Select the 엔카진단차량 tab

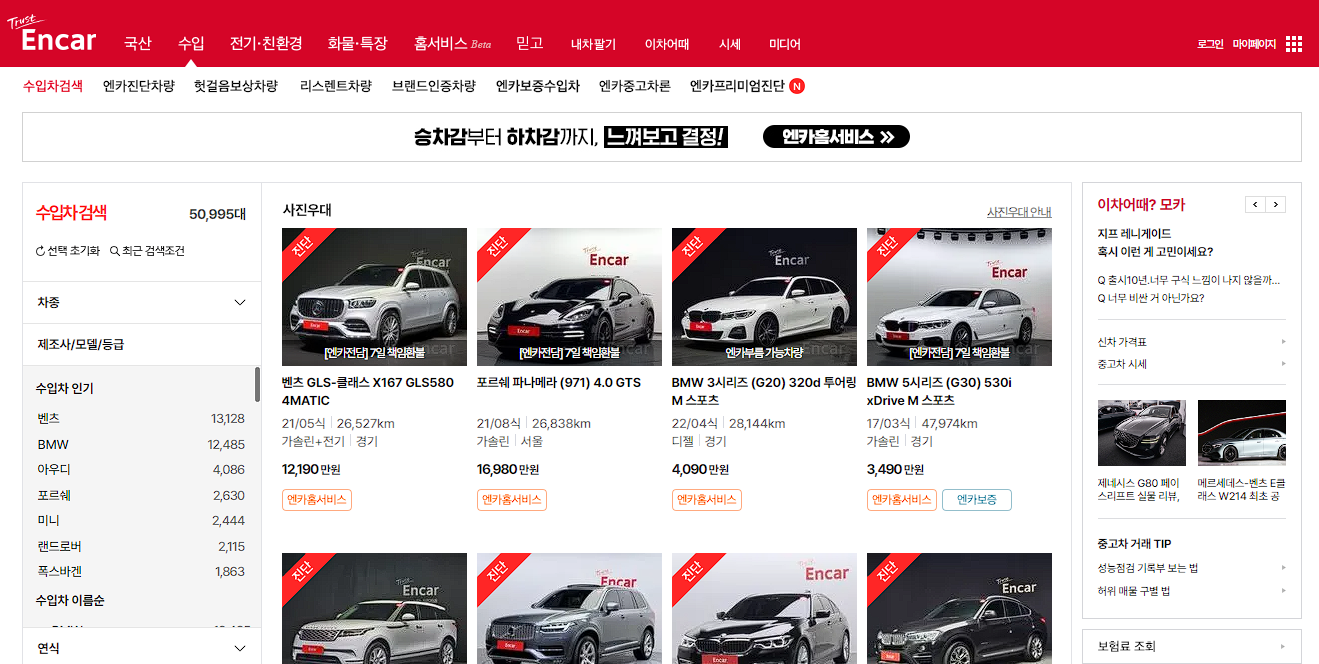pyautogui.click(x=139, y=86)
